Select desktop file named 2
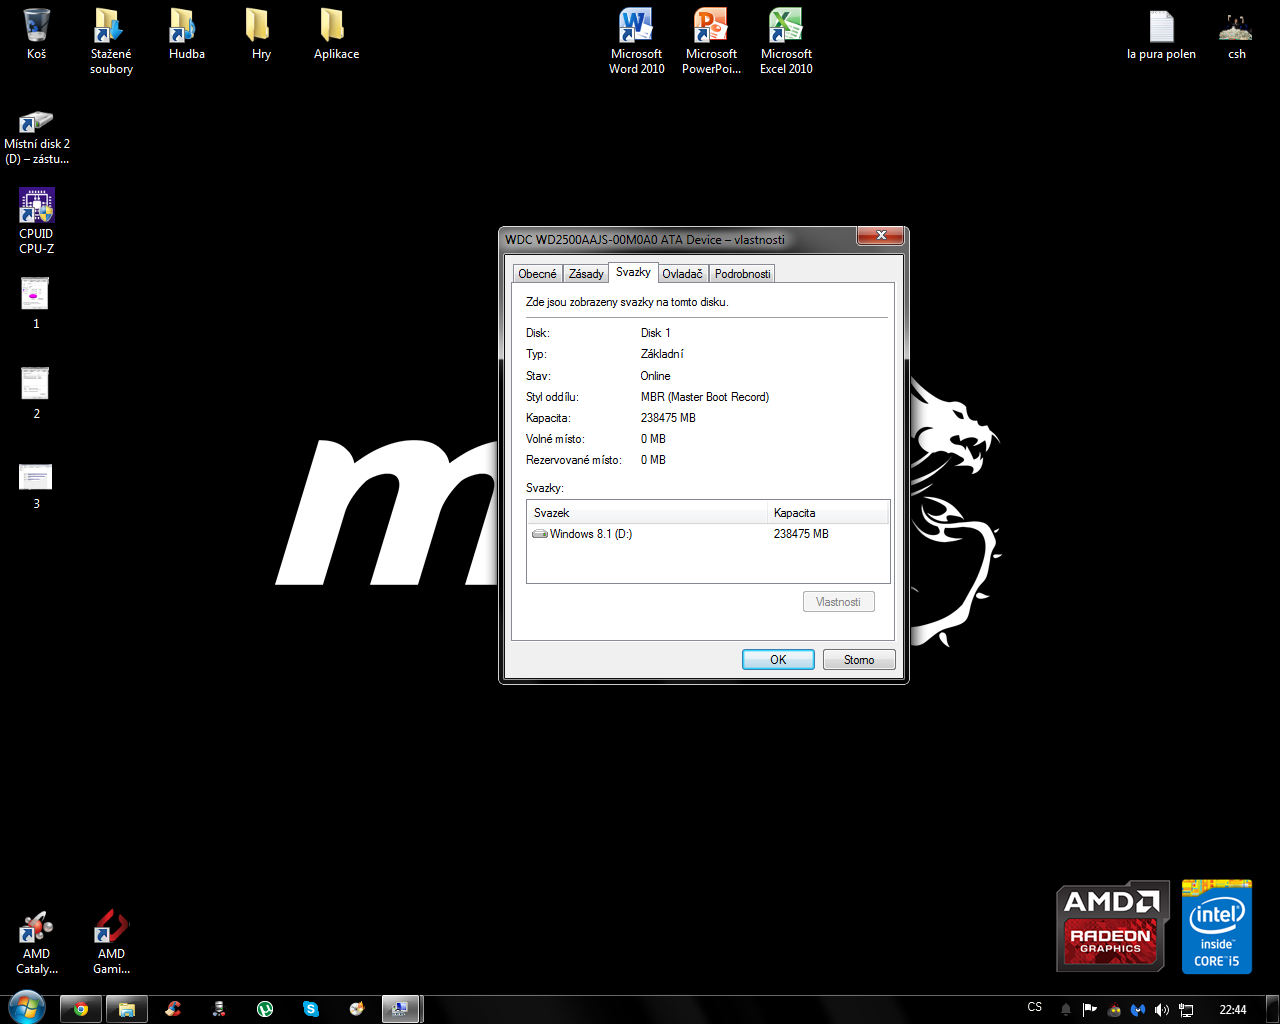The height and width of the screenshot is (1024, 1280). pyautogui.click(x=36, y=392)
